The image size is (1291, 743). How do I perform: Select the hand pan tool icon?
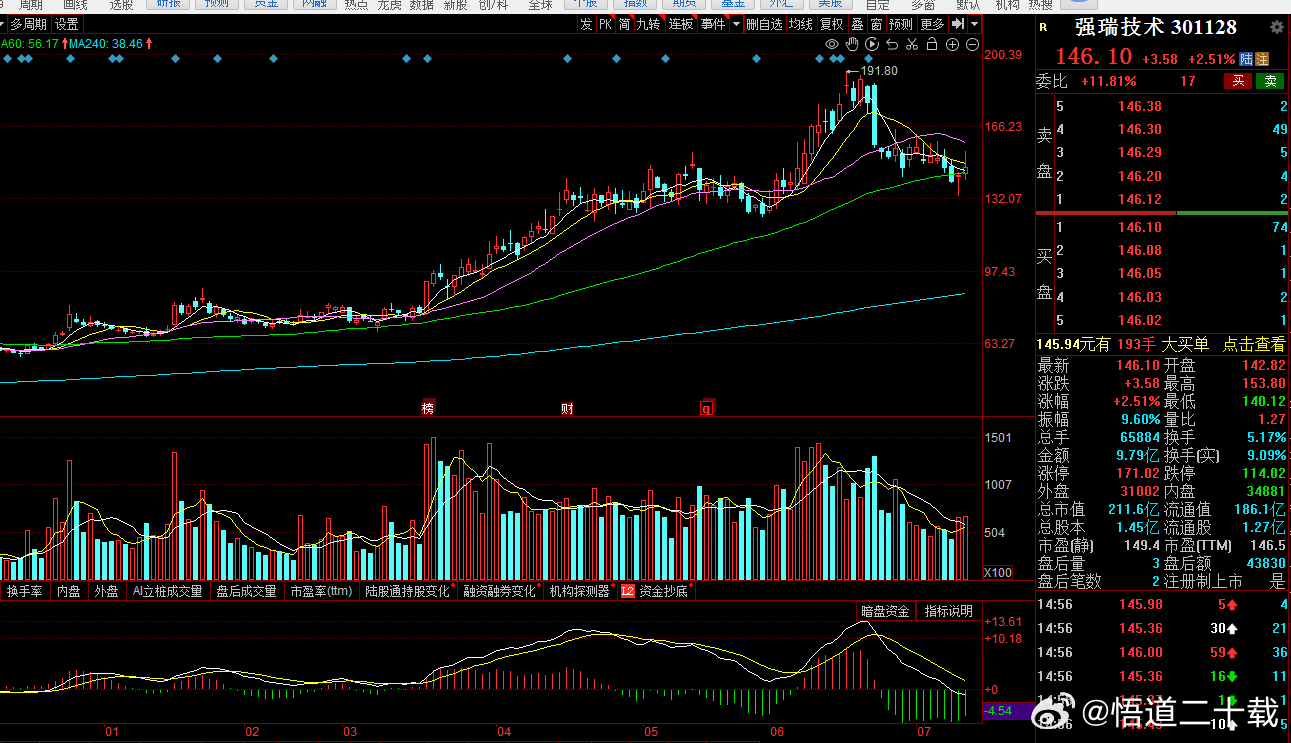click(x=852, y=44)
